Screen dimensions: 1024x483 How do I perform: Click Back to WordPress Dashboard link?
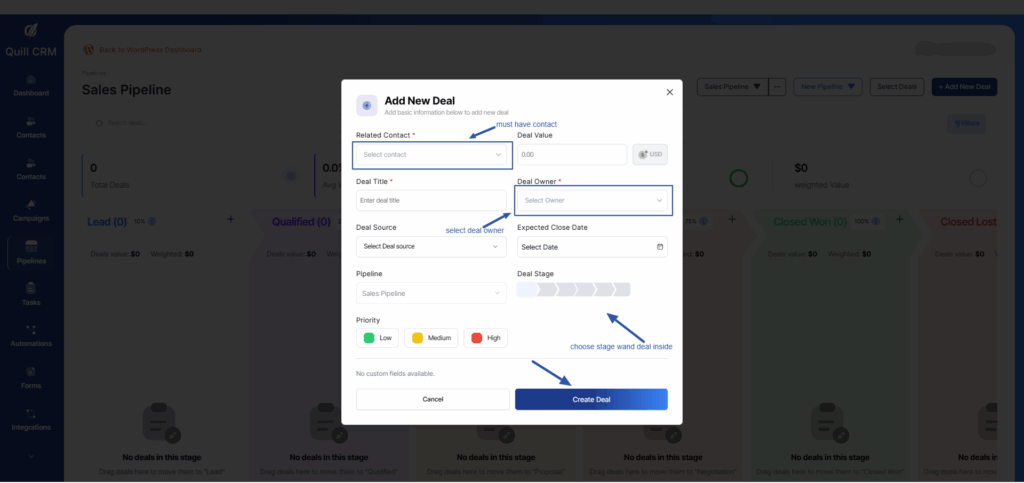[148, 49]
